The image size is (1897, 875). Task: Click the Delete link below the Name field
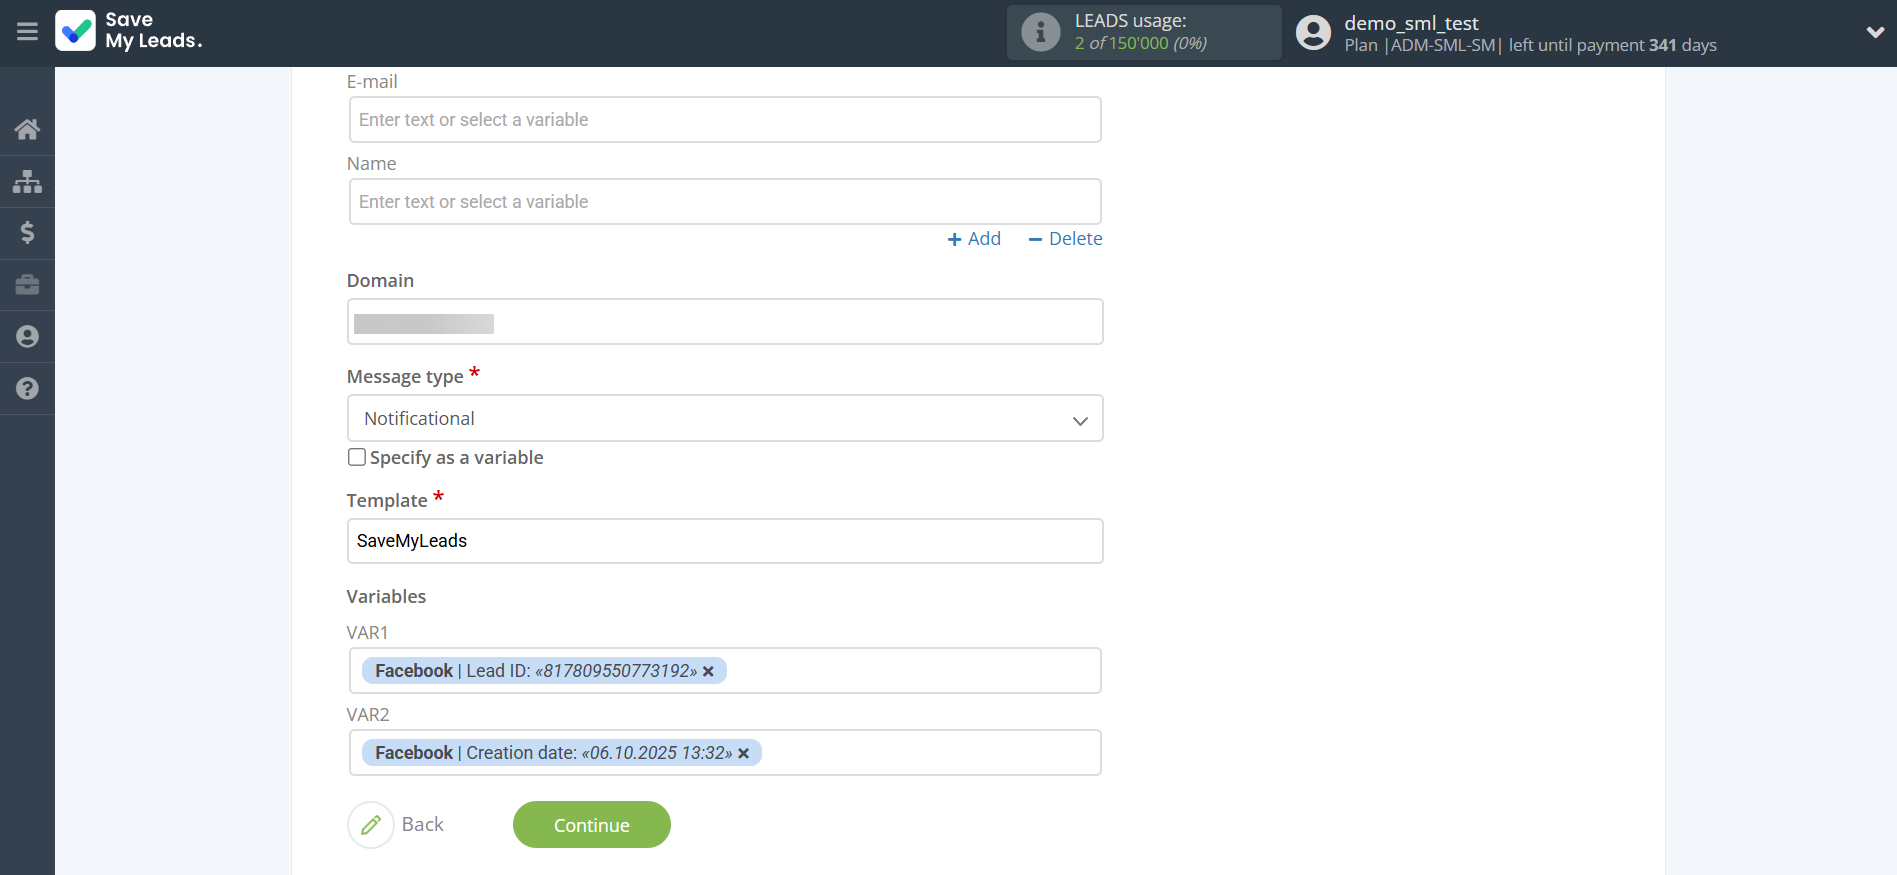click(x=1065, y=239)
